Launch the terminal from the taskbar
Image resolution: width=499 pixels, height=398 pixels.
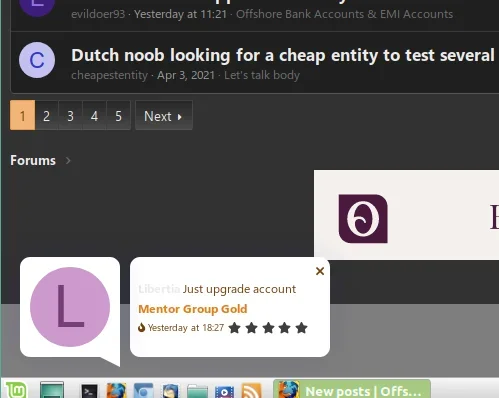(89, 391)
